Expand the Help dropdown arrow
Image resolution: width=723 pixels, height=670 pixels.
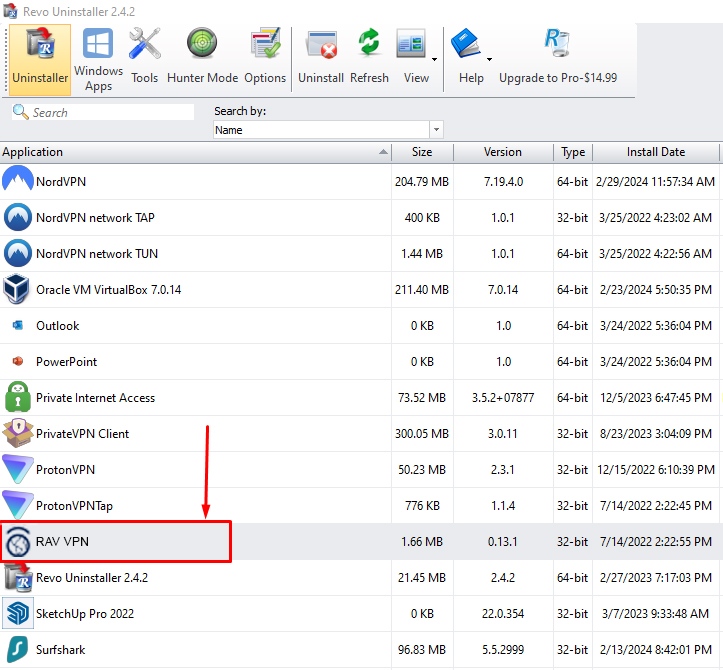[x=489, y=59]
